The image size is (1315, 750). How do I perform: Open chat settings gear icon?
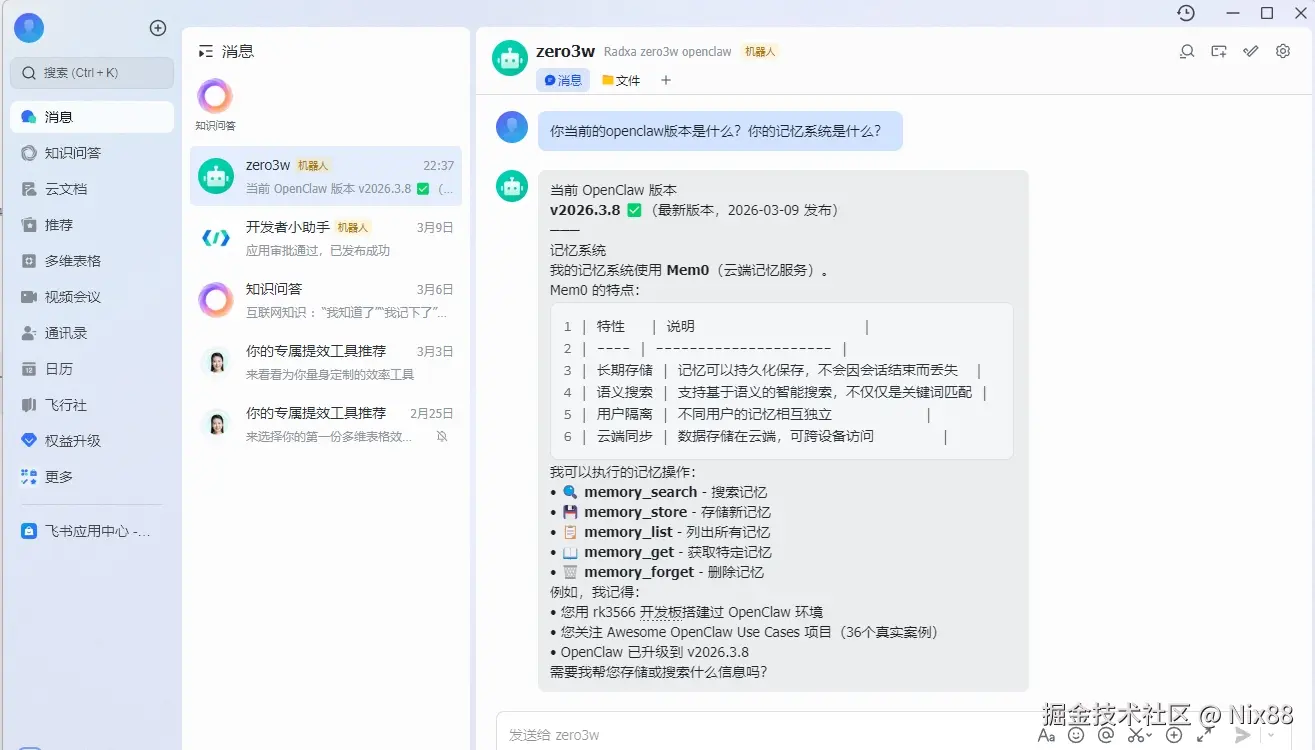(x=1283, y=52)
